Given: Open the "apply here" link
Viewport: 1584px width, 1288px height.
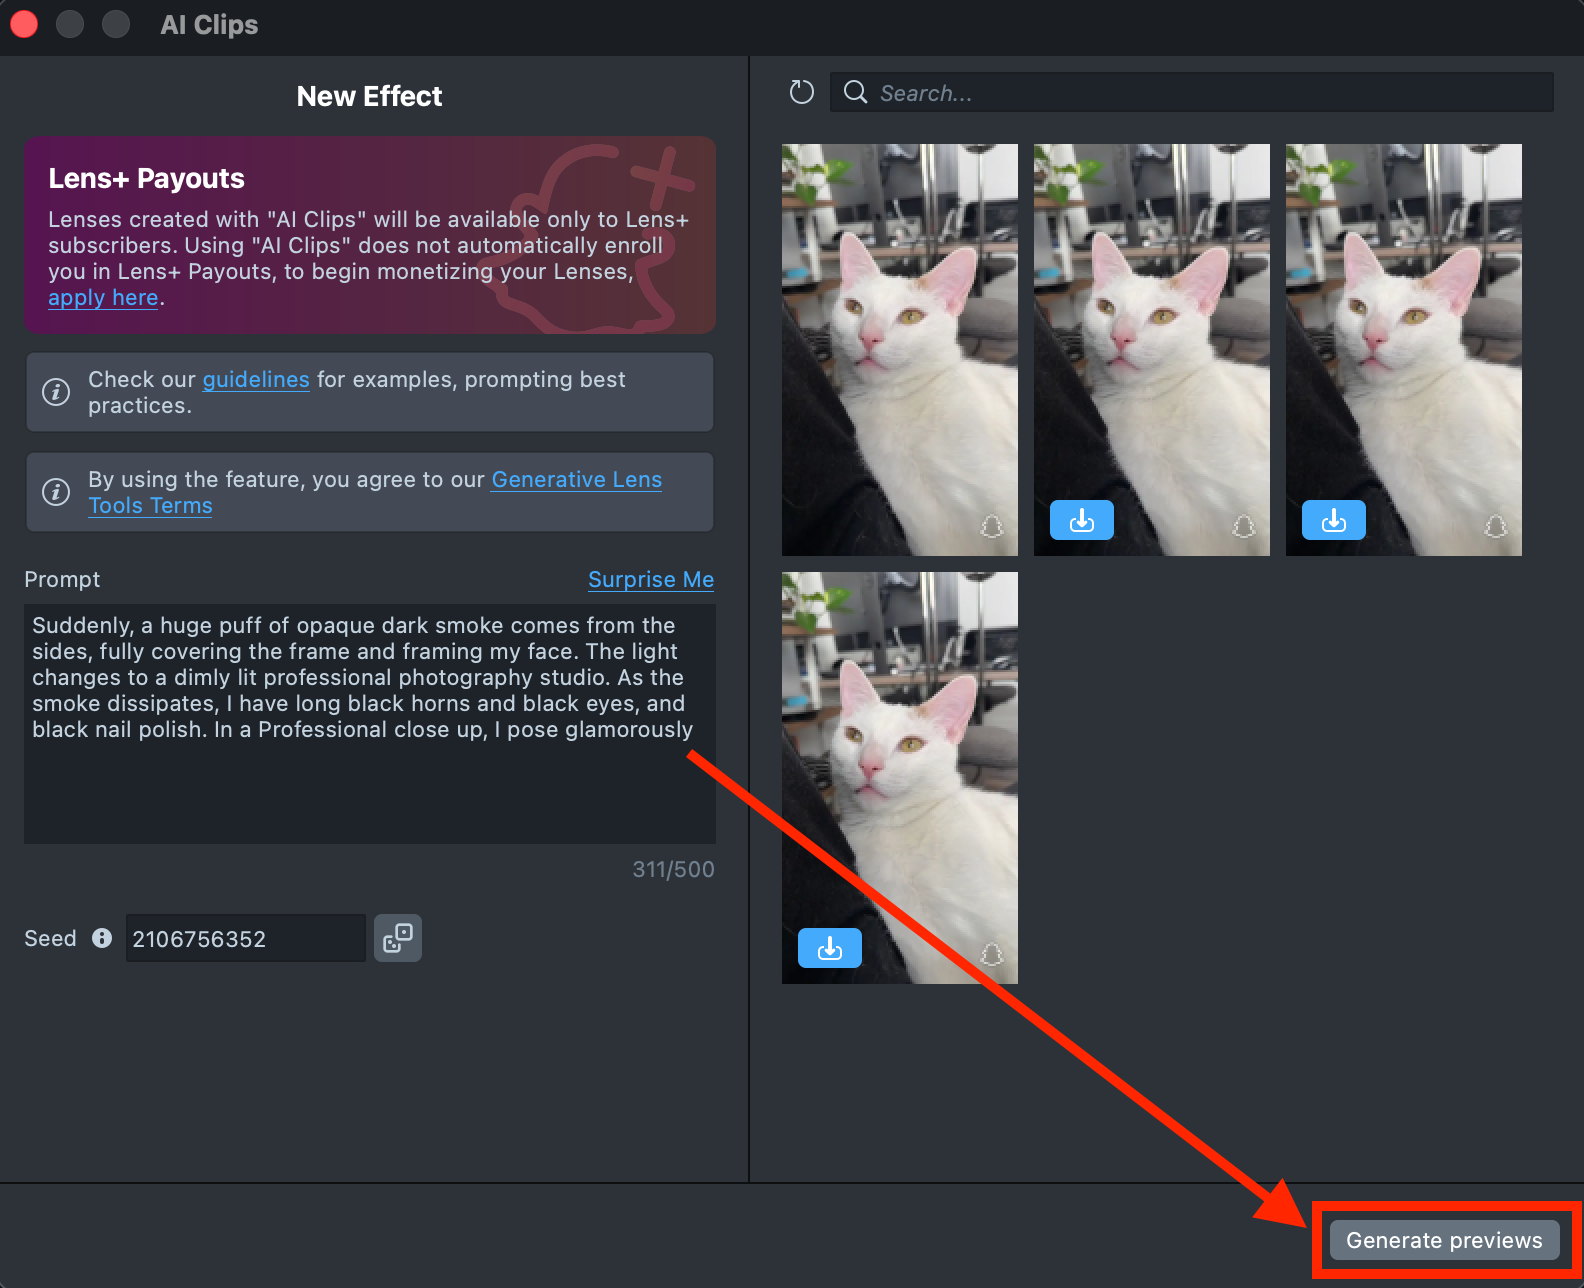Looking at the screenshot, I should (x=103, y=298).
